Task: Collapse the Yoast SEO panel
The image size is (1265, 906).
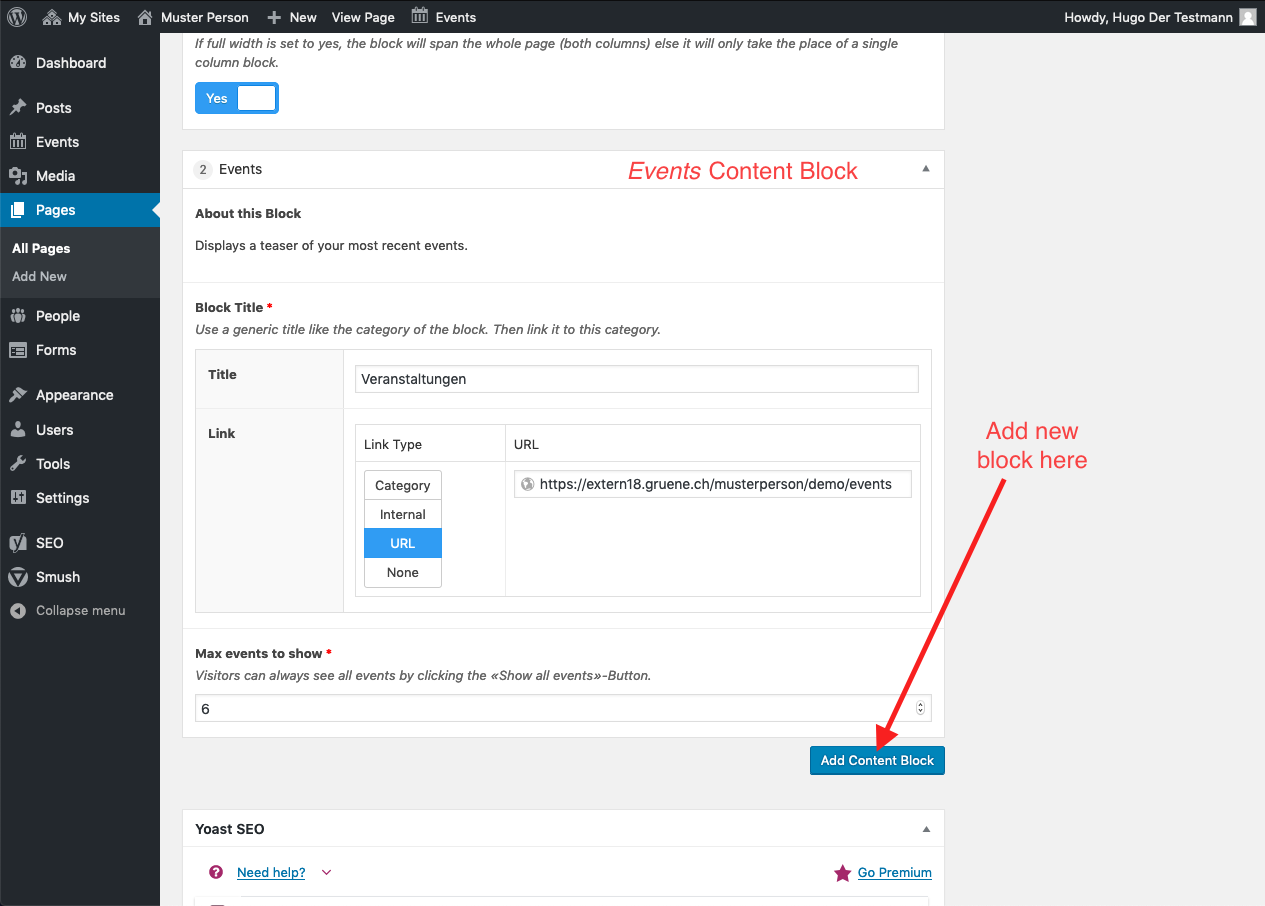Action: pos(926,829)
